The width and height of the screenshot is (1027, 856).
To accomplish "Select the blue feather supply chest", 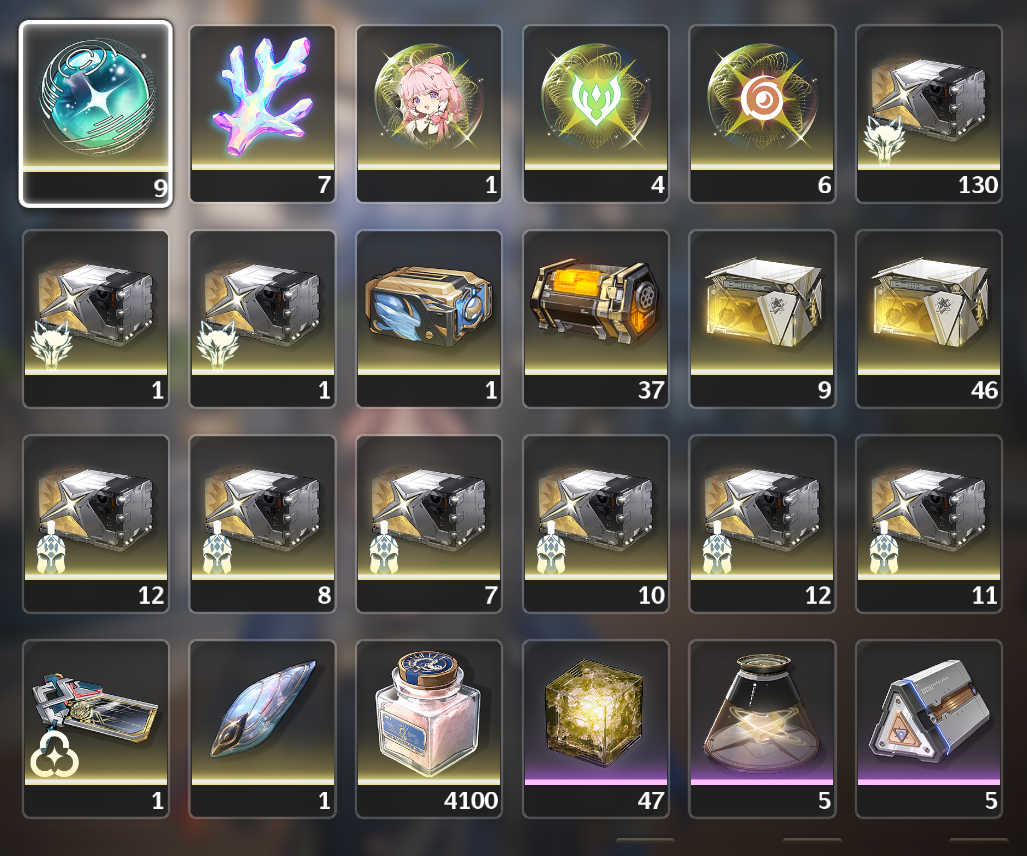I will click(x=429, y=319).
